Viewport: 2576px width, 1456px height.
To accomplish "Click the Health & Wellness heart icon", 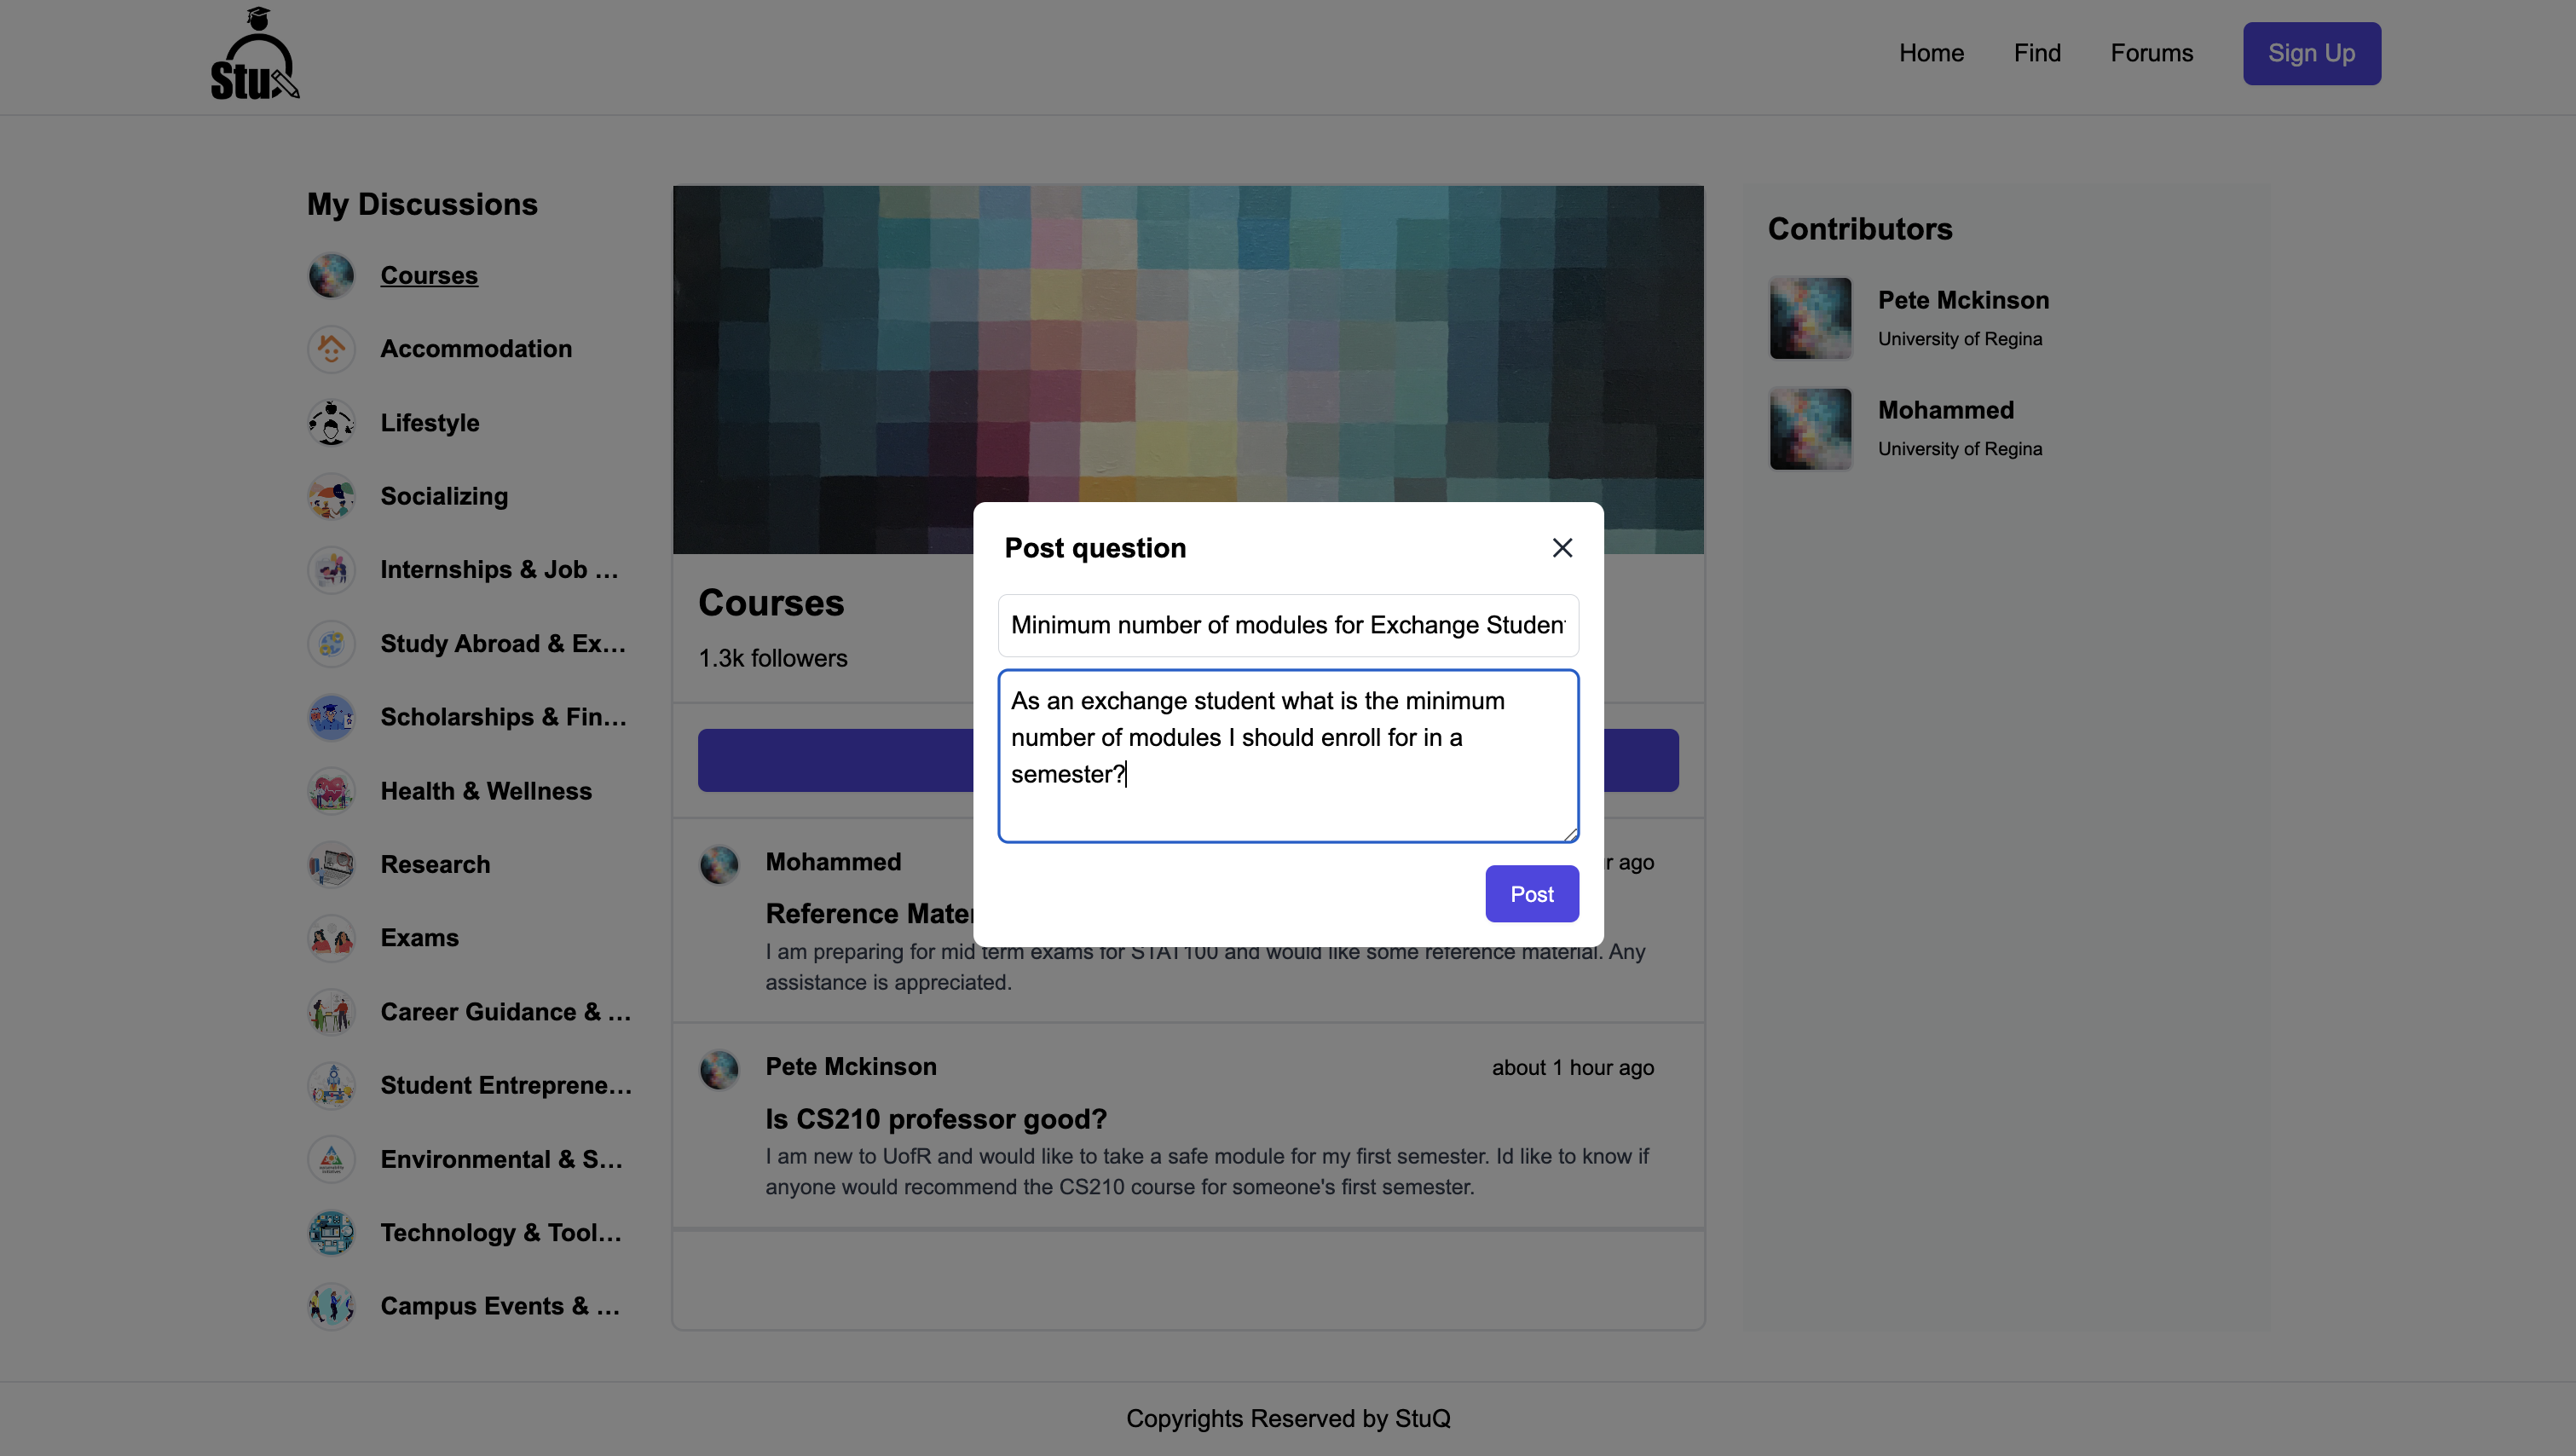I will [331, 791].
